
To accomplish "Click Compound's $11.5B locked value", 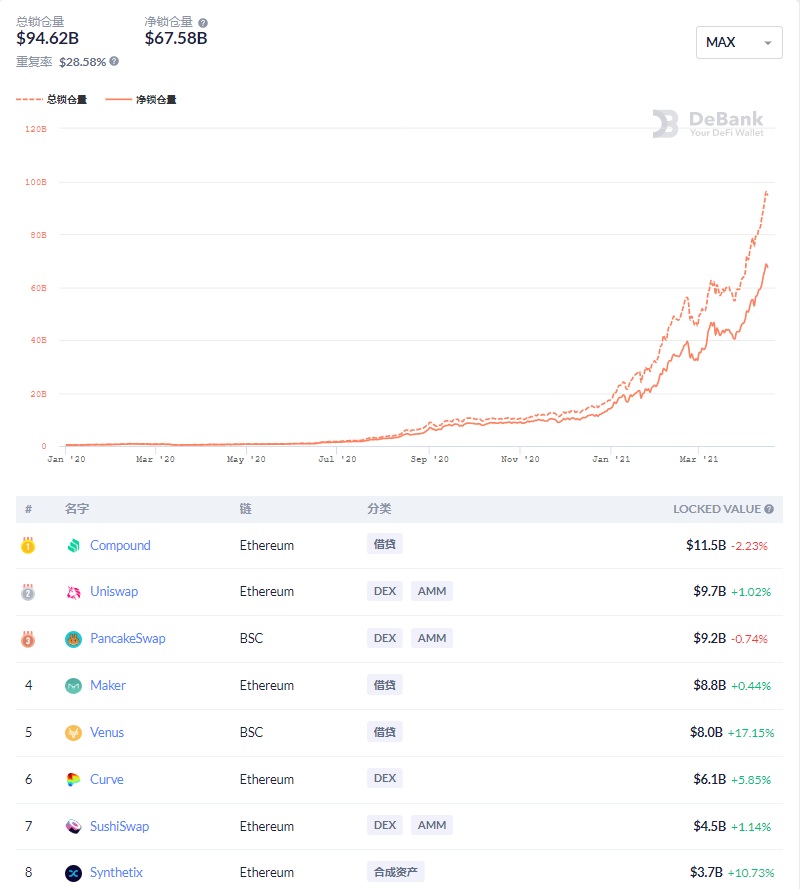I will (x=706, y=545).
